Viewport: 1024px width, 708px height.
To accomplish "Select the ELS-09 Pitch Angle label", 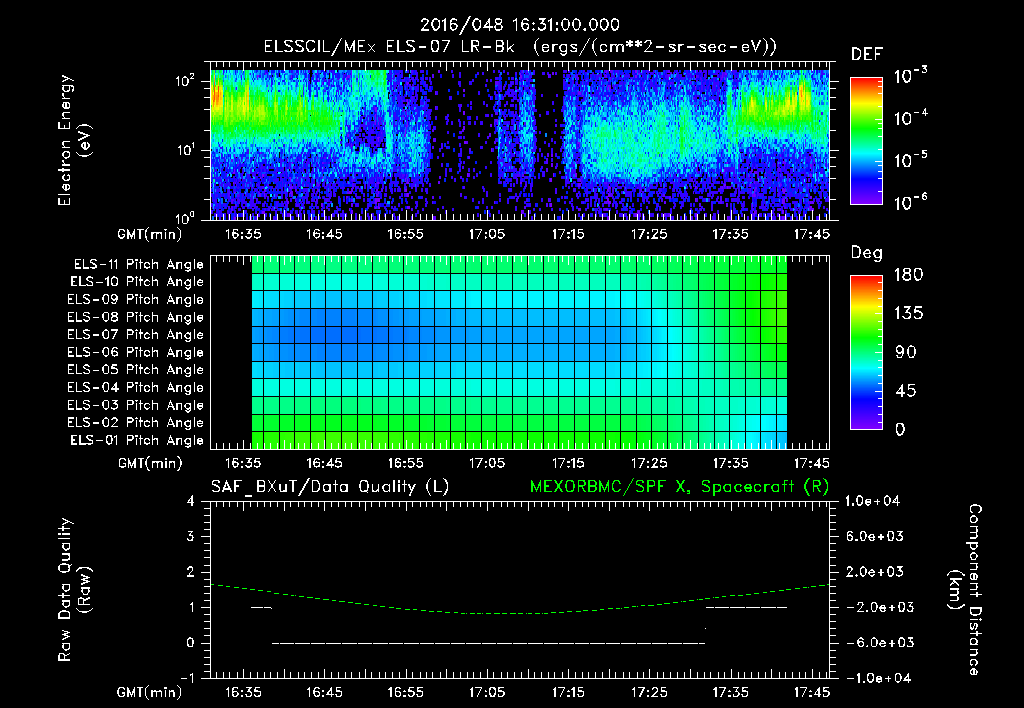I will pos(136,300).
